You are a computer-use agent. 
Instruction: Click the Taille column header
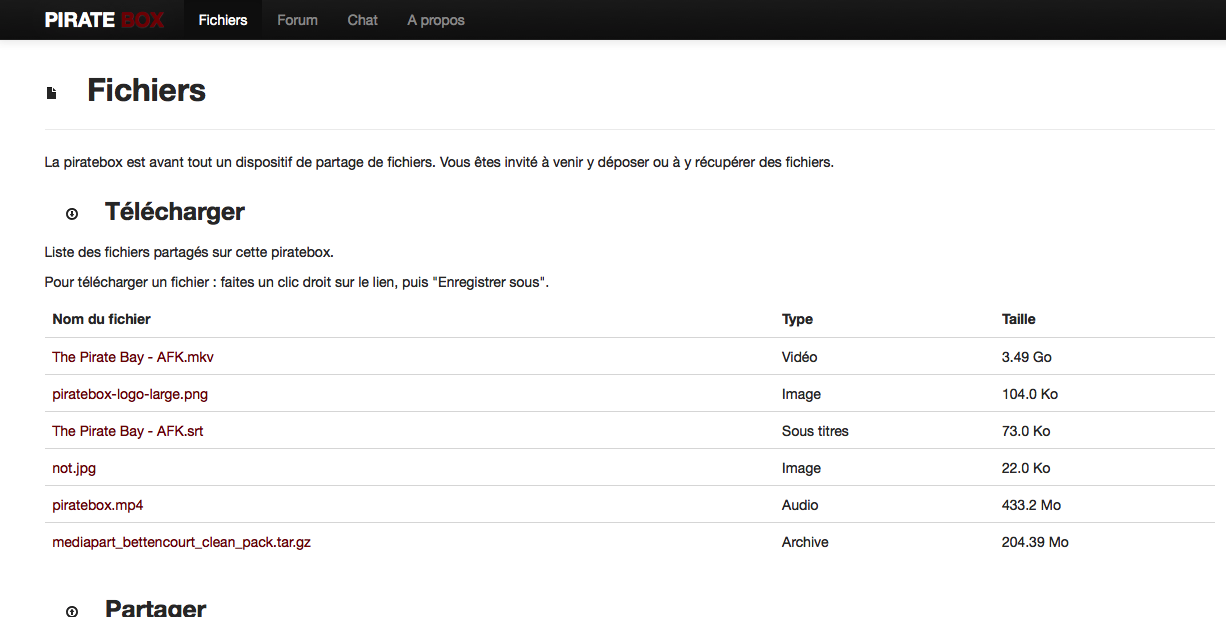(1018, 319)
